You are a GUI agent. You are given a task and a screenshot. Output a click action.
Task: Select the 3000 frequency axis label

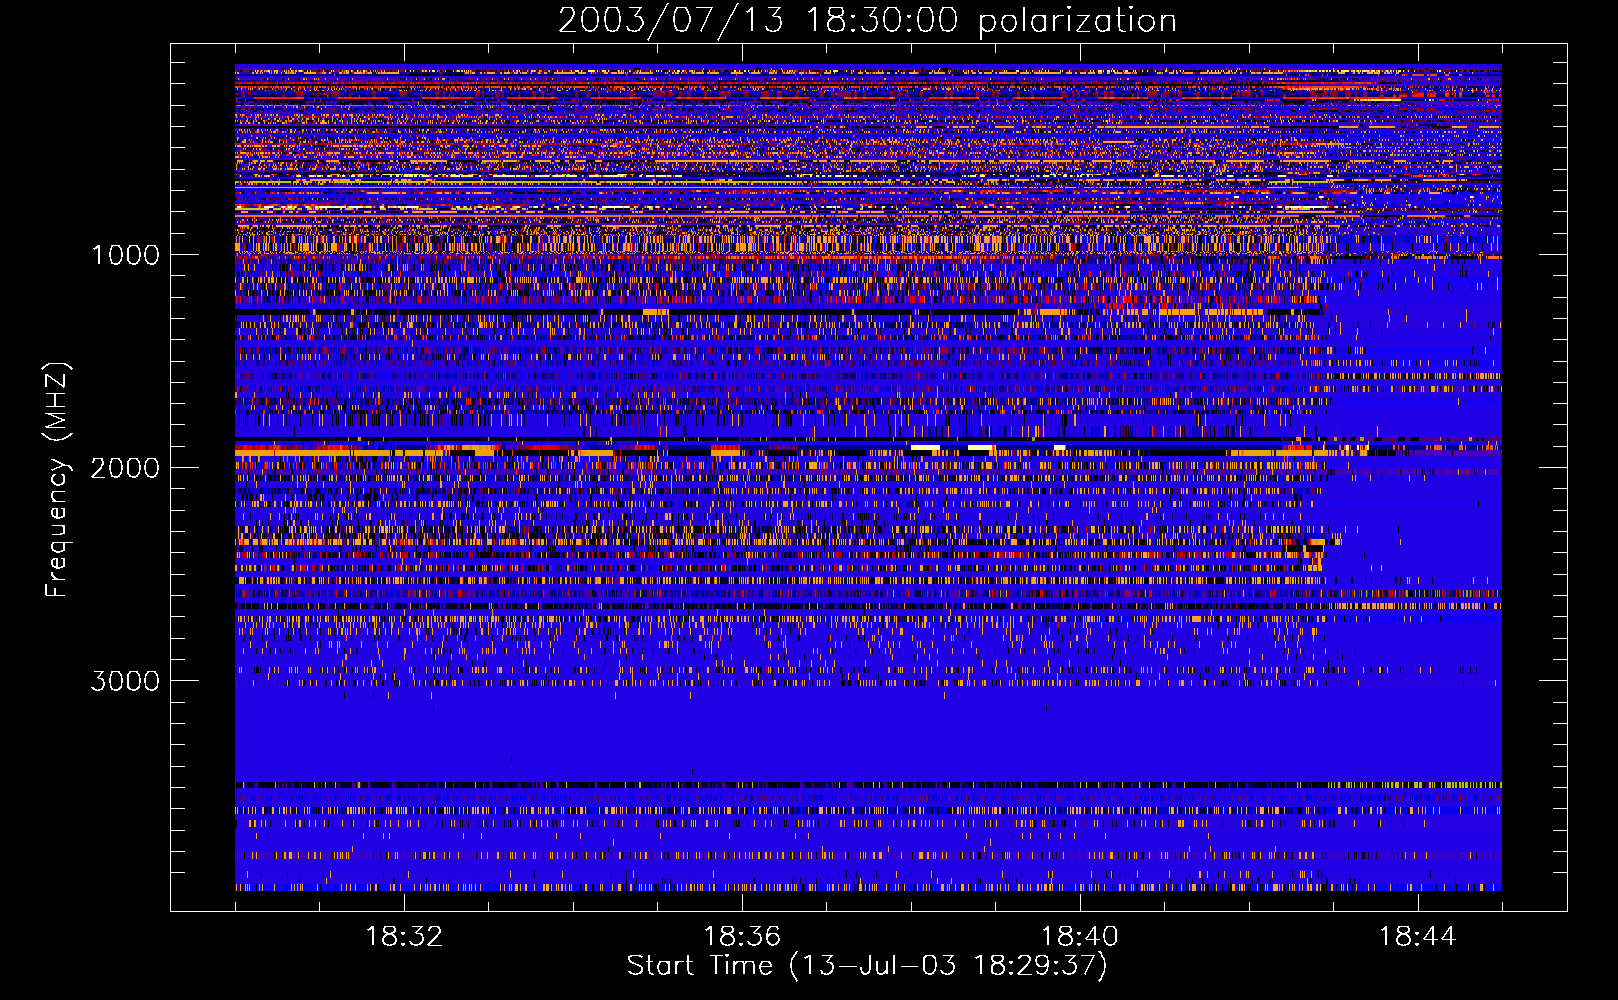pyautogui.click(x=125, y=681)
